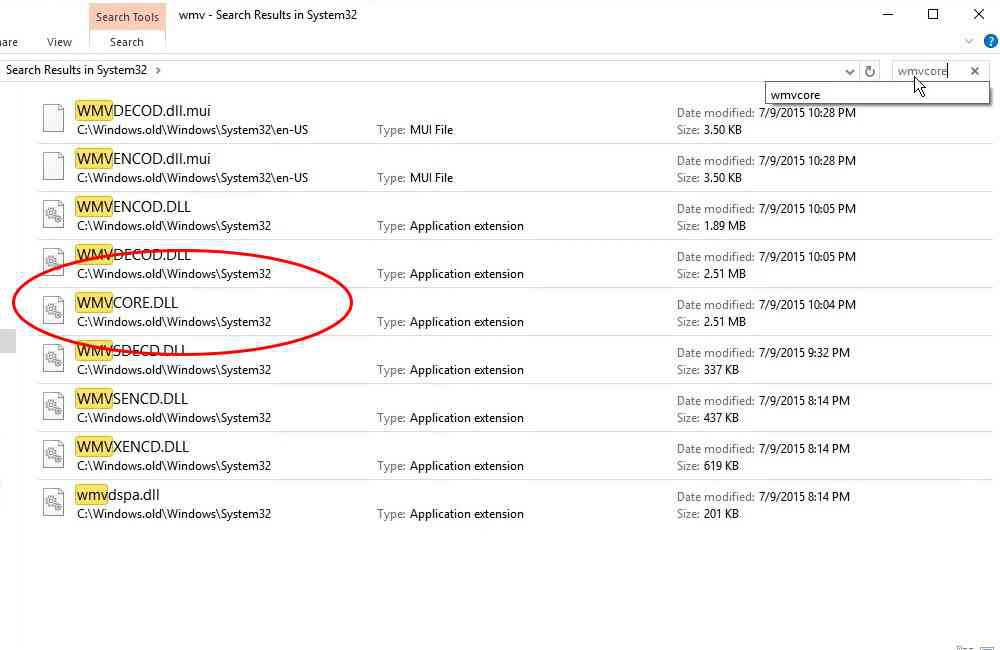The image size is (1000, 650).
Task: Click the 337 KB size value
Action: (721, 370)
